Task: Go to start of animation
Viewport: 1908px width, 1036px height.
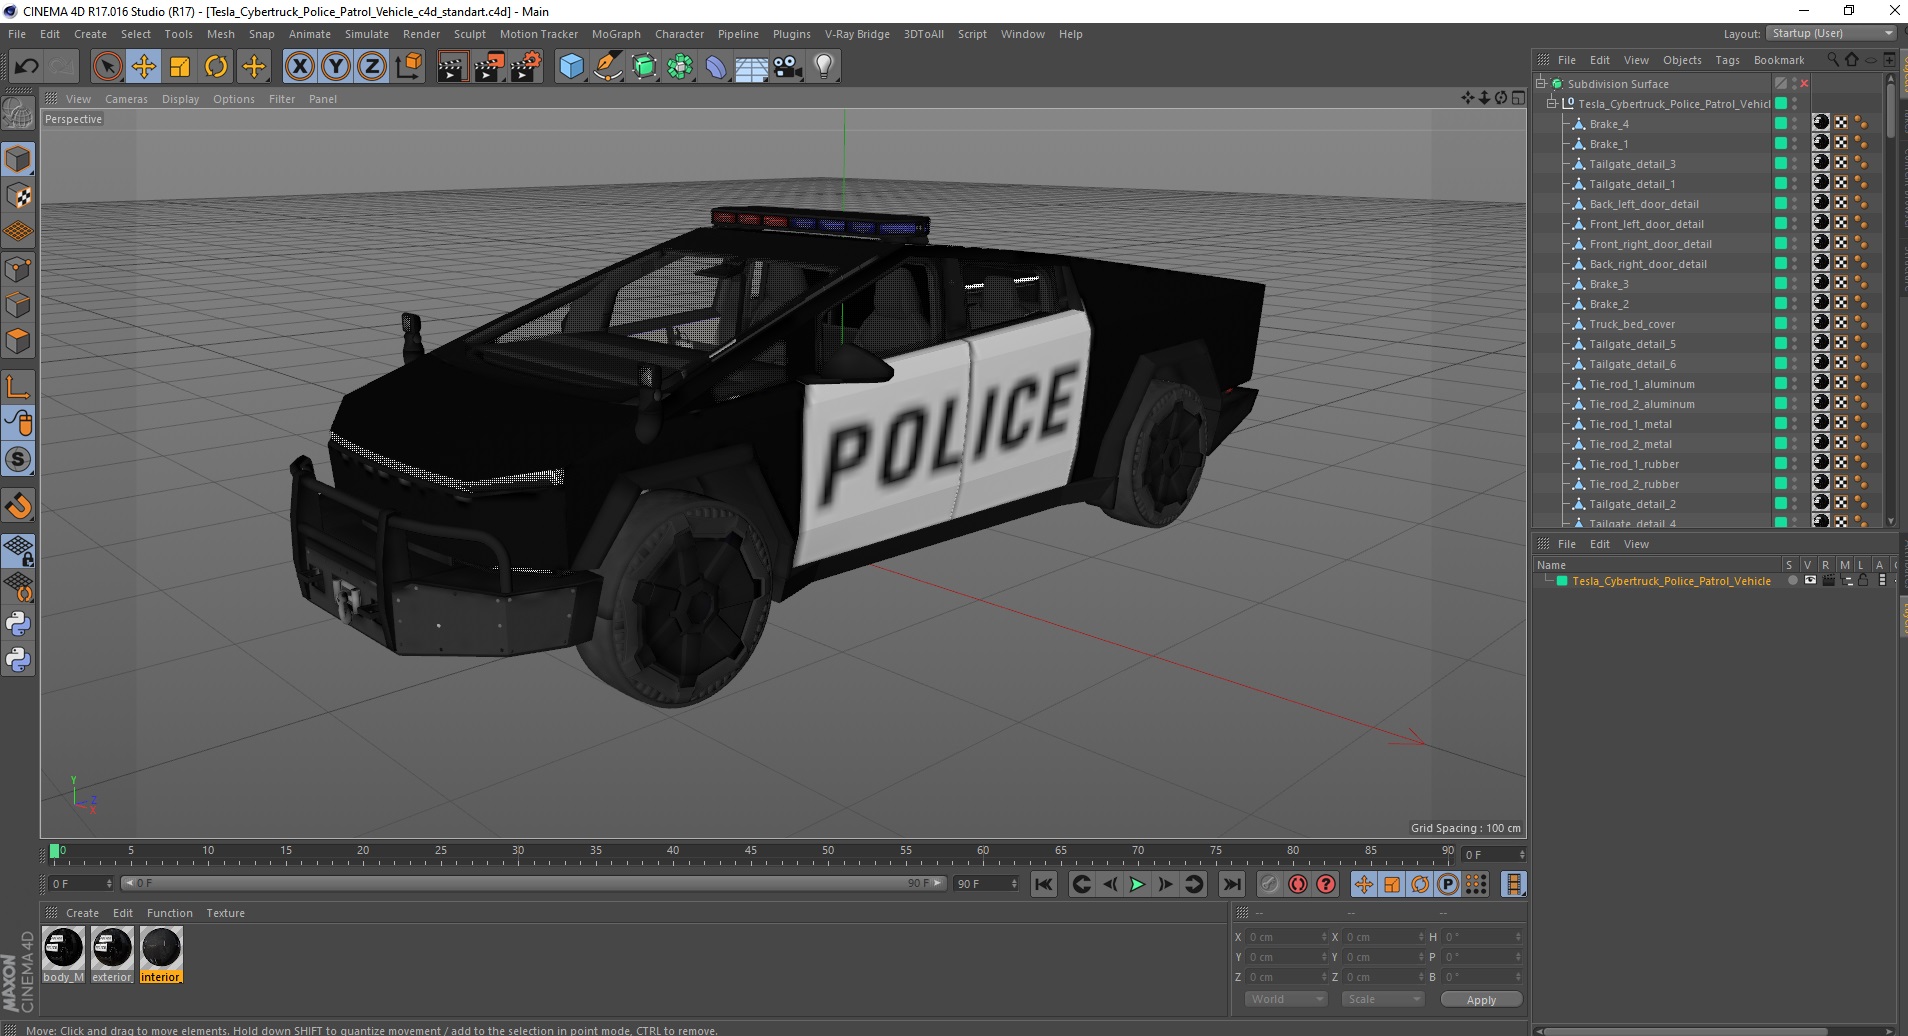Action: tap(1044, 884)
